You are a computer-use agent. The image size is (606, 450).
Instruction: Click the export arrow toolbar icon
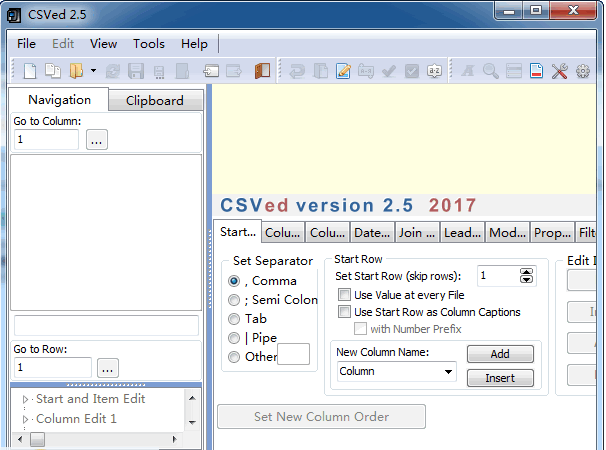point(234,71)
